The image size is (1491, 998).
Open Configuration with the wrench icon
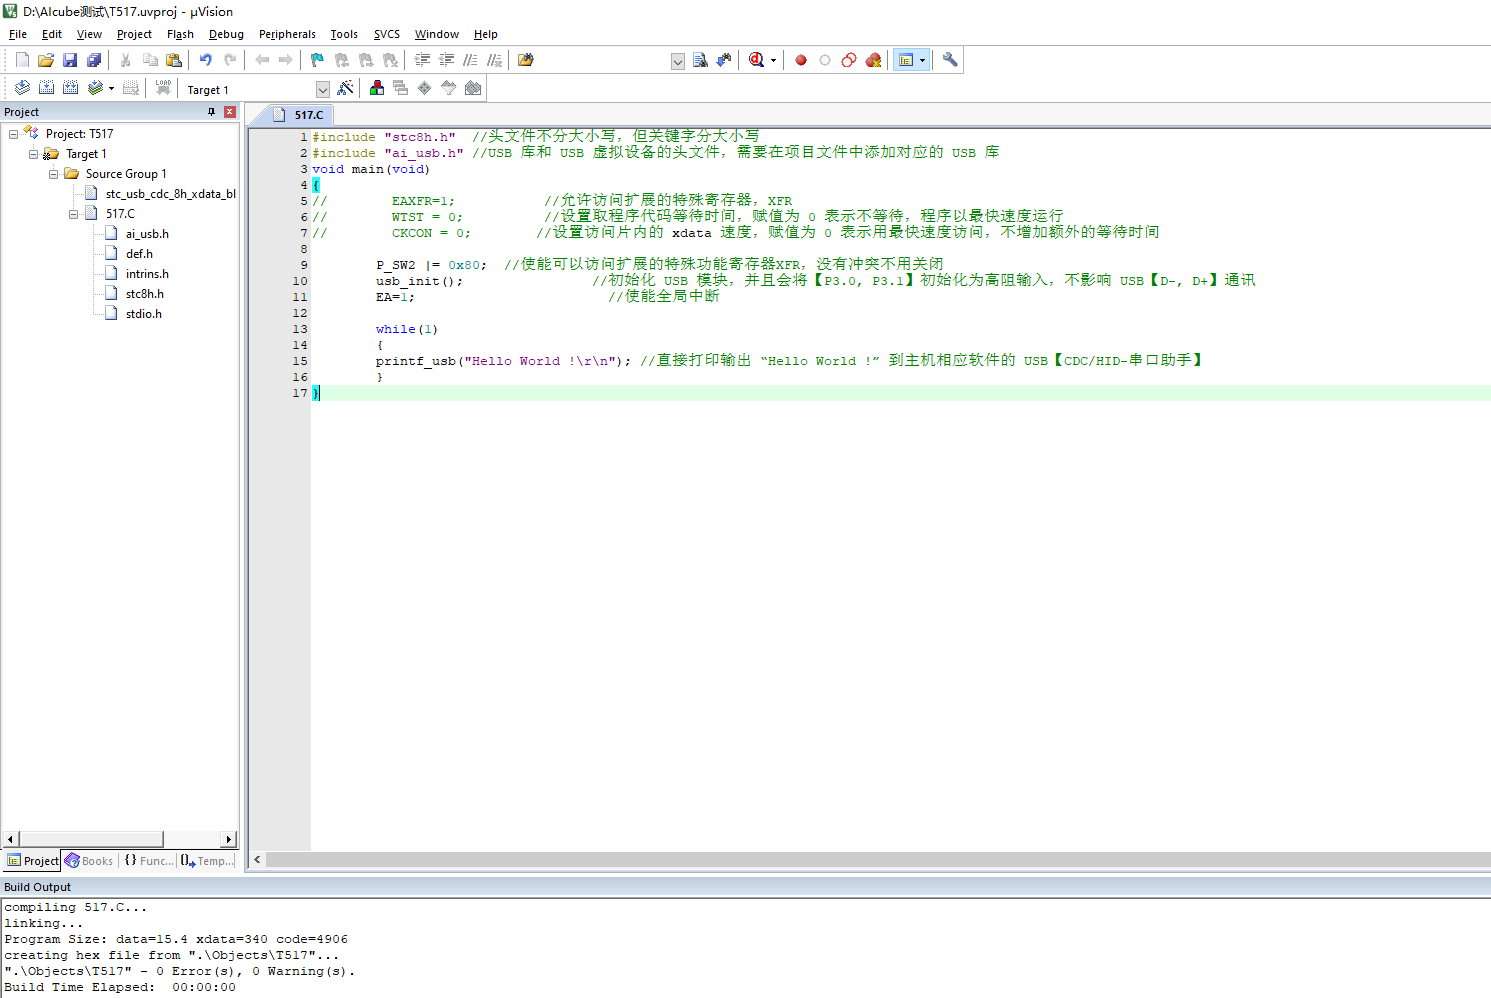950,60
